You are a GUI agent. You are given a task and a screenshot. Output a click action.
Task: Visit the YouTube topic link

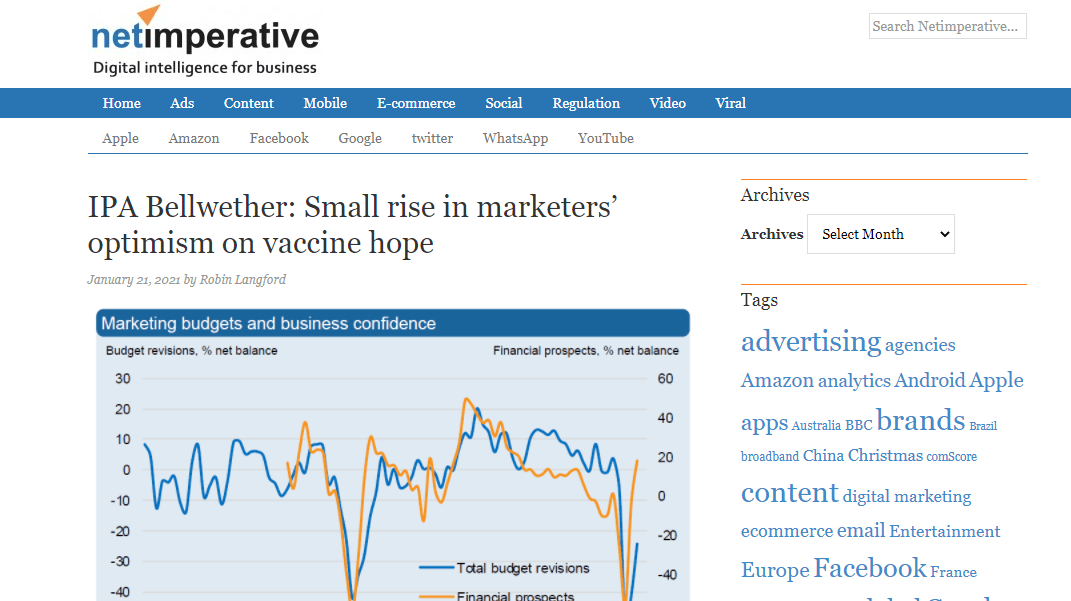tap(605, 138)
